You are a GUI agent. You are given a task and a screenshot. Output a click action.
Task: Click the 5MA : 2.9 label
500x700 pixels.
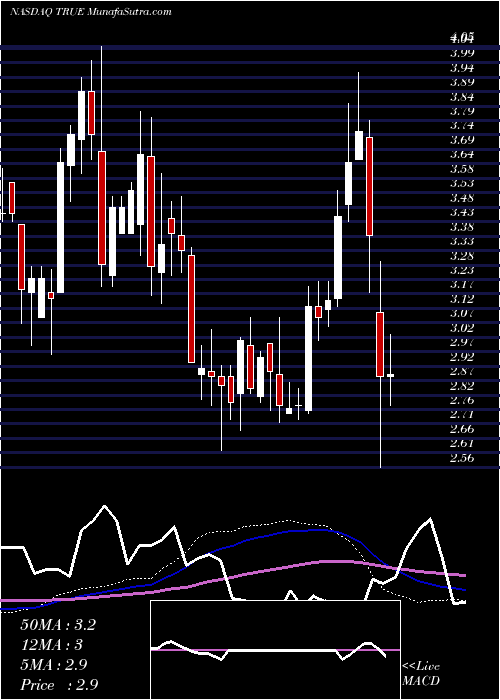[x=54, y=665]
